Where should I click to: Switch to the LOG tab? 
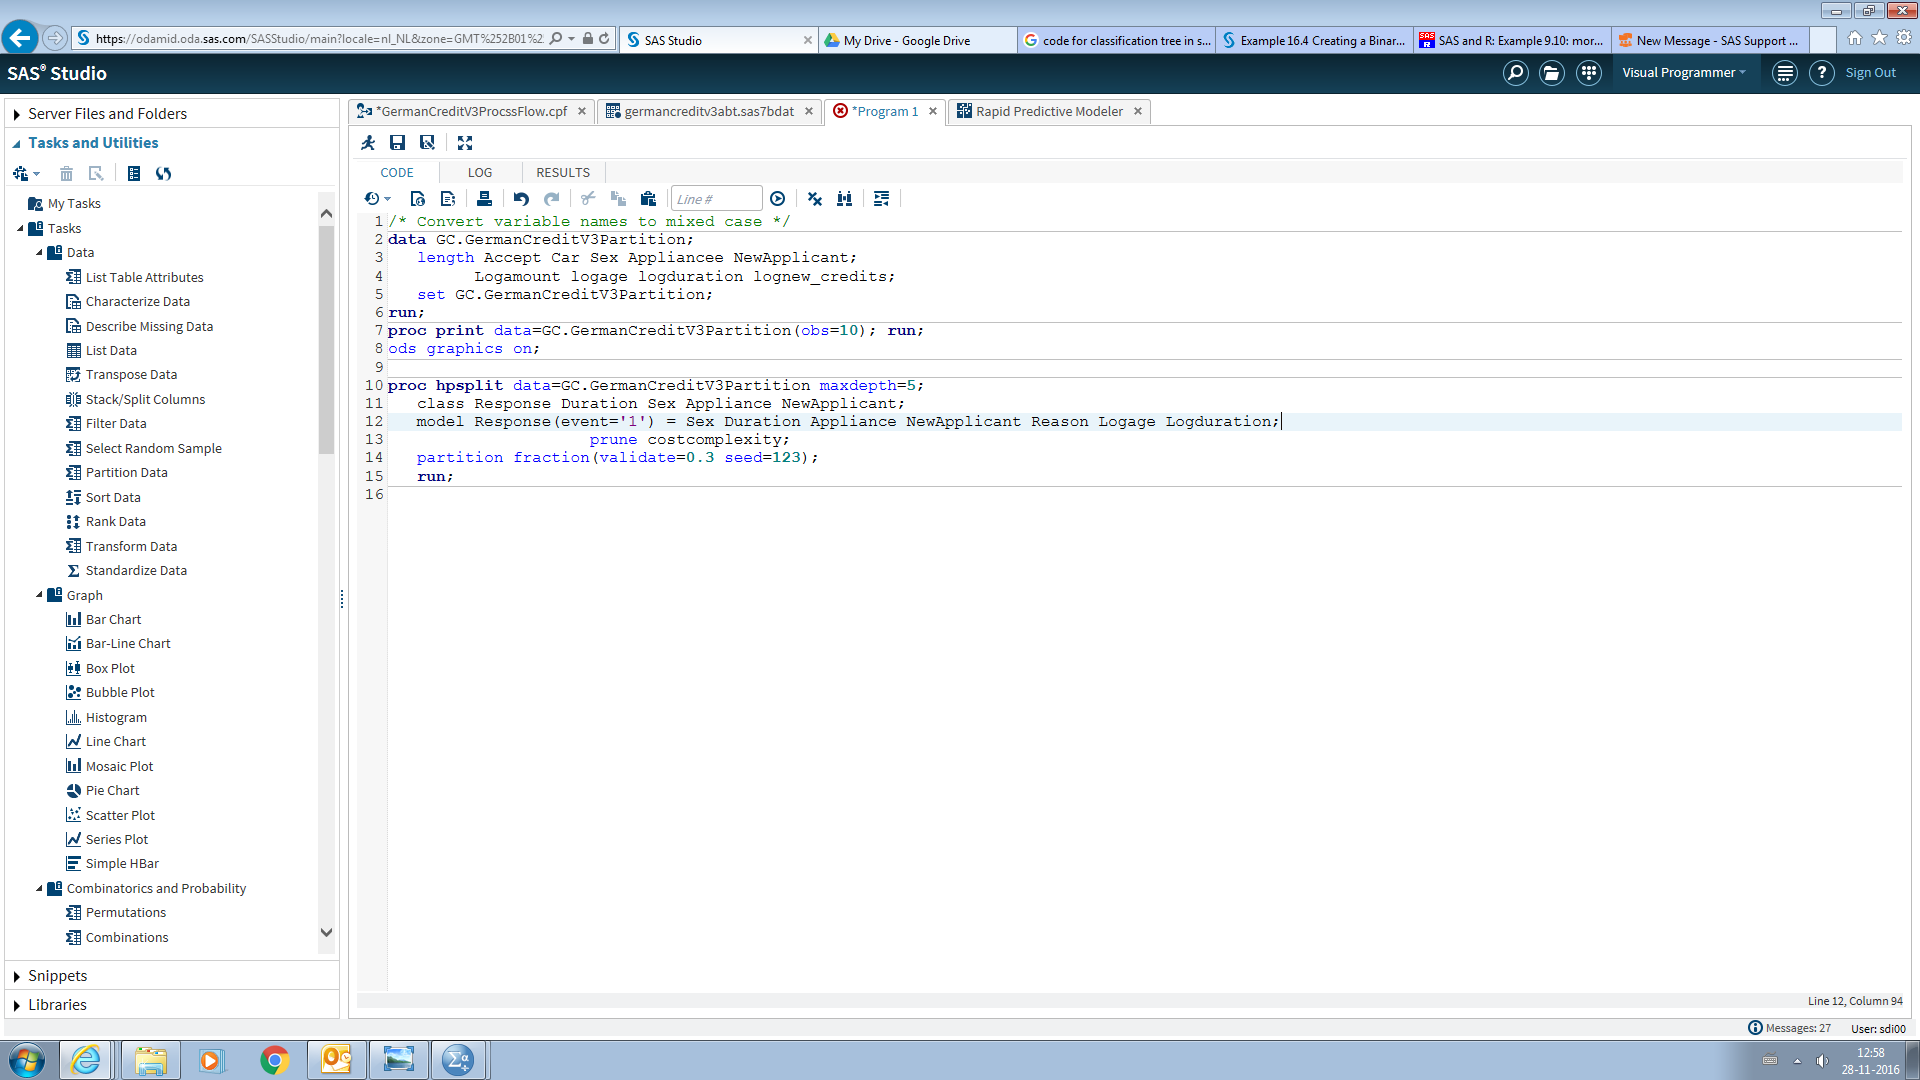click(x=480, y=172)
